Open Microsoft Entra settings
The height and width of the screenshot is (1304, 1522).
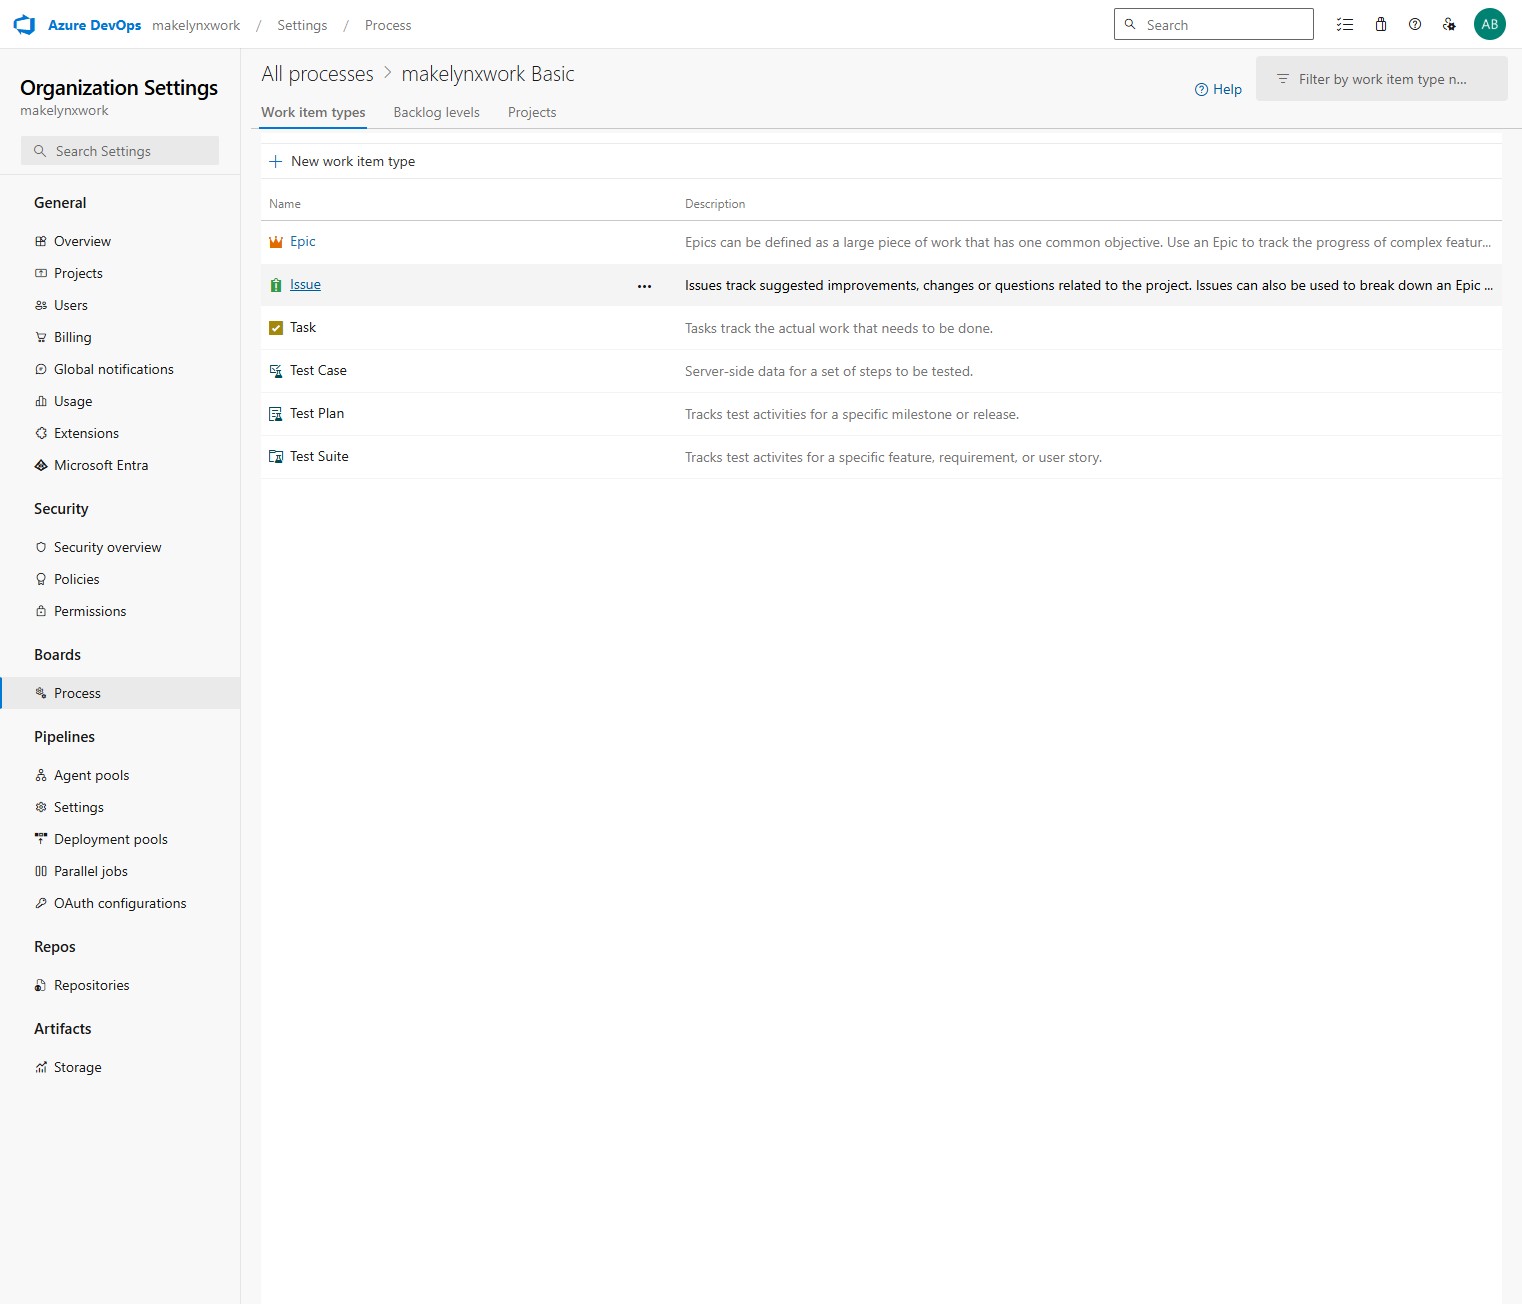pyautogui.click(x=120, y=465)
